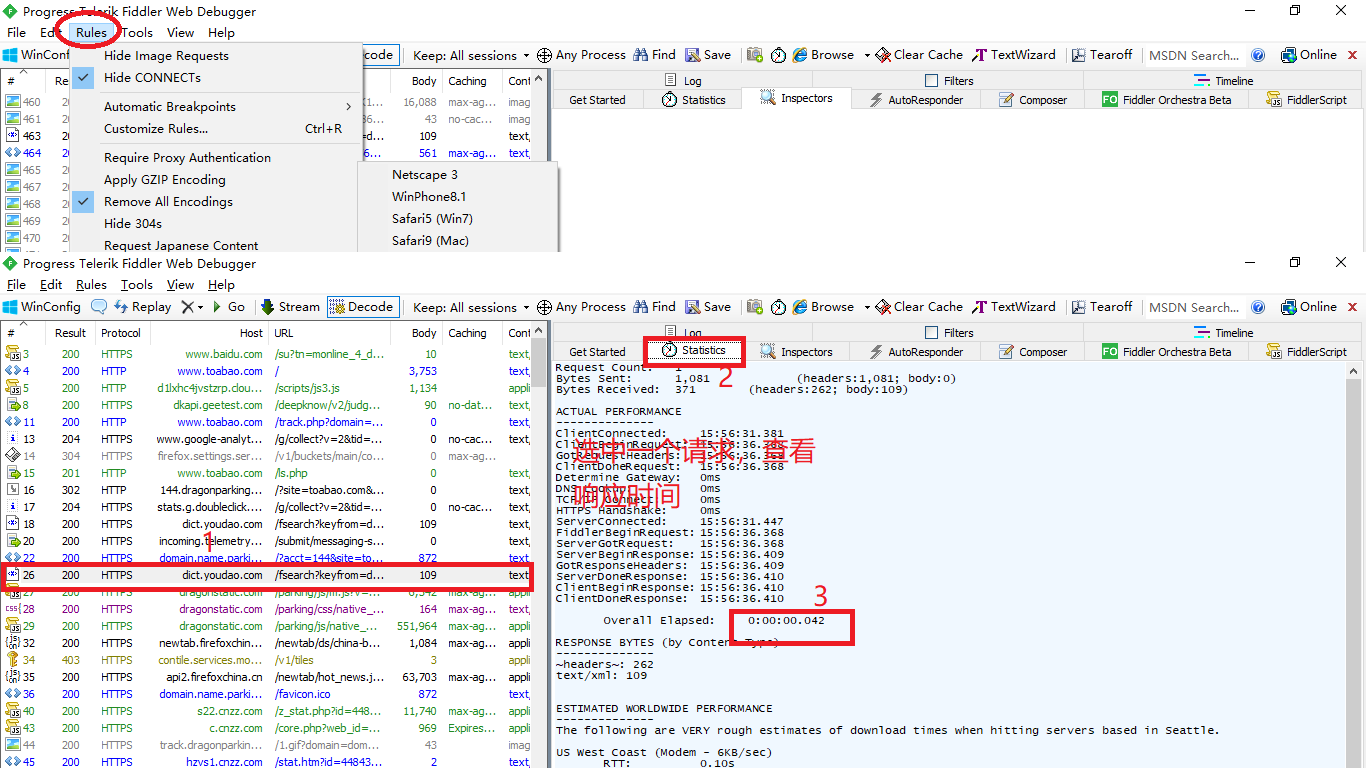Screen dimensions: 1366x768
Task: Open Keep: All sessions dropdown in lower window
Action: click(472, 307)
